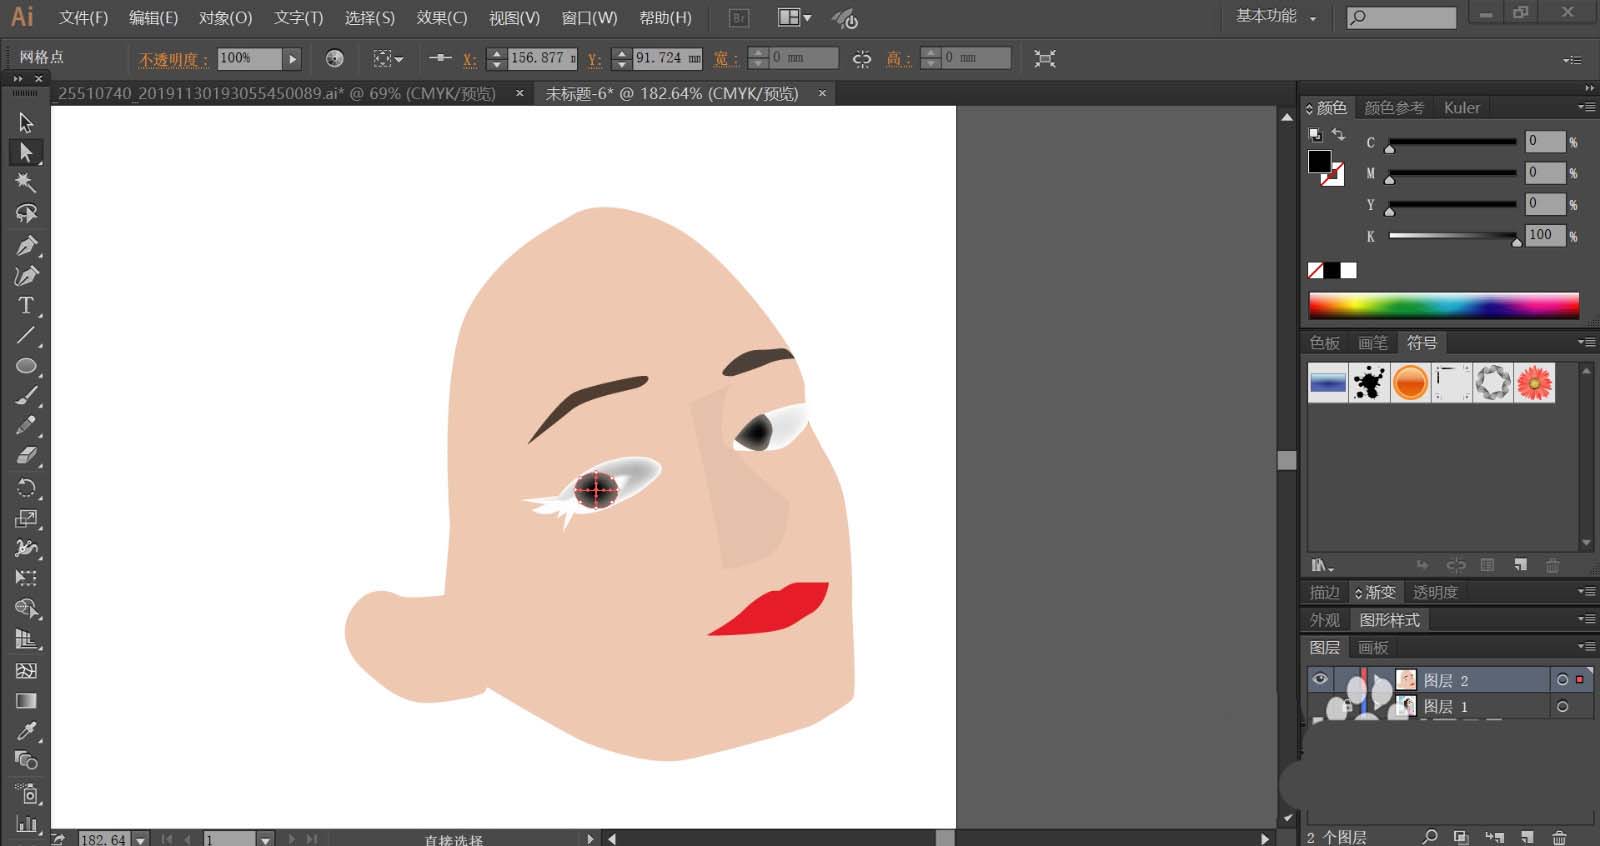The image size is (1600, 846).
Task: Switch to the 透明度 panel tab
Action: click(1435, 593)
